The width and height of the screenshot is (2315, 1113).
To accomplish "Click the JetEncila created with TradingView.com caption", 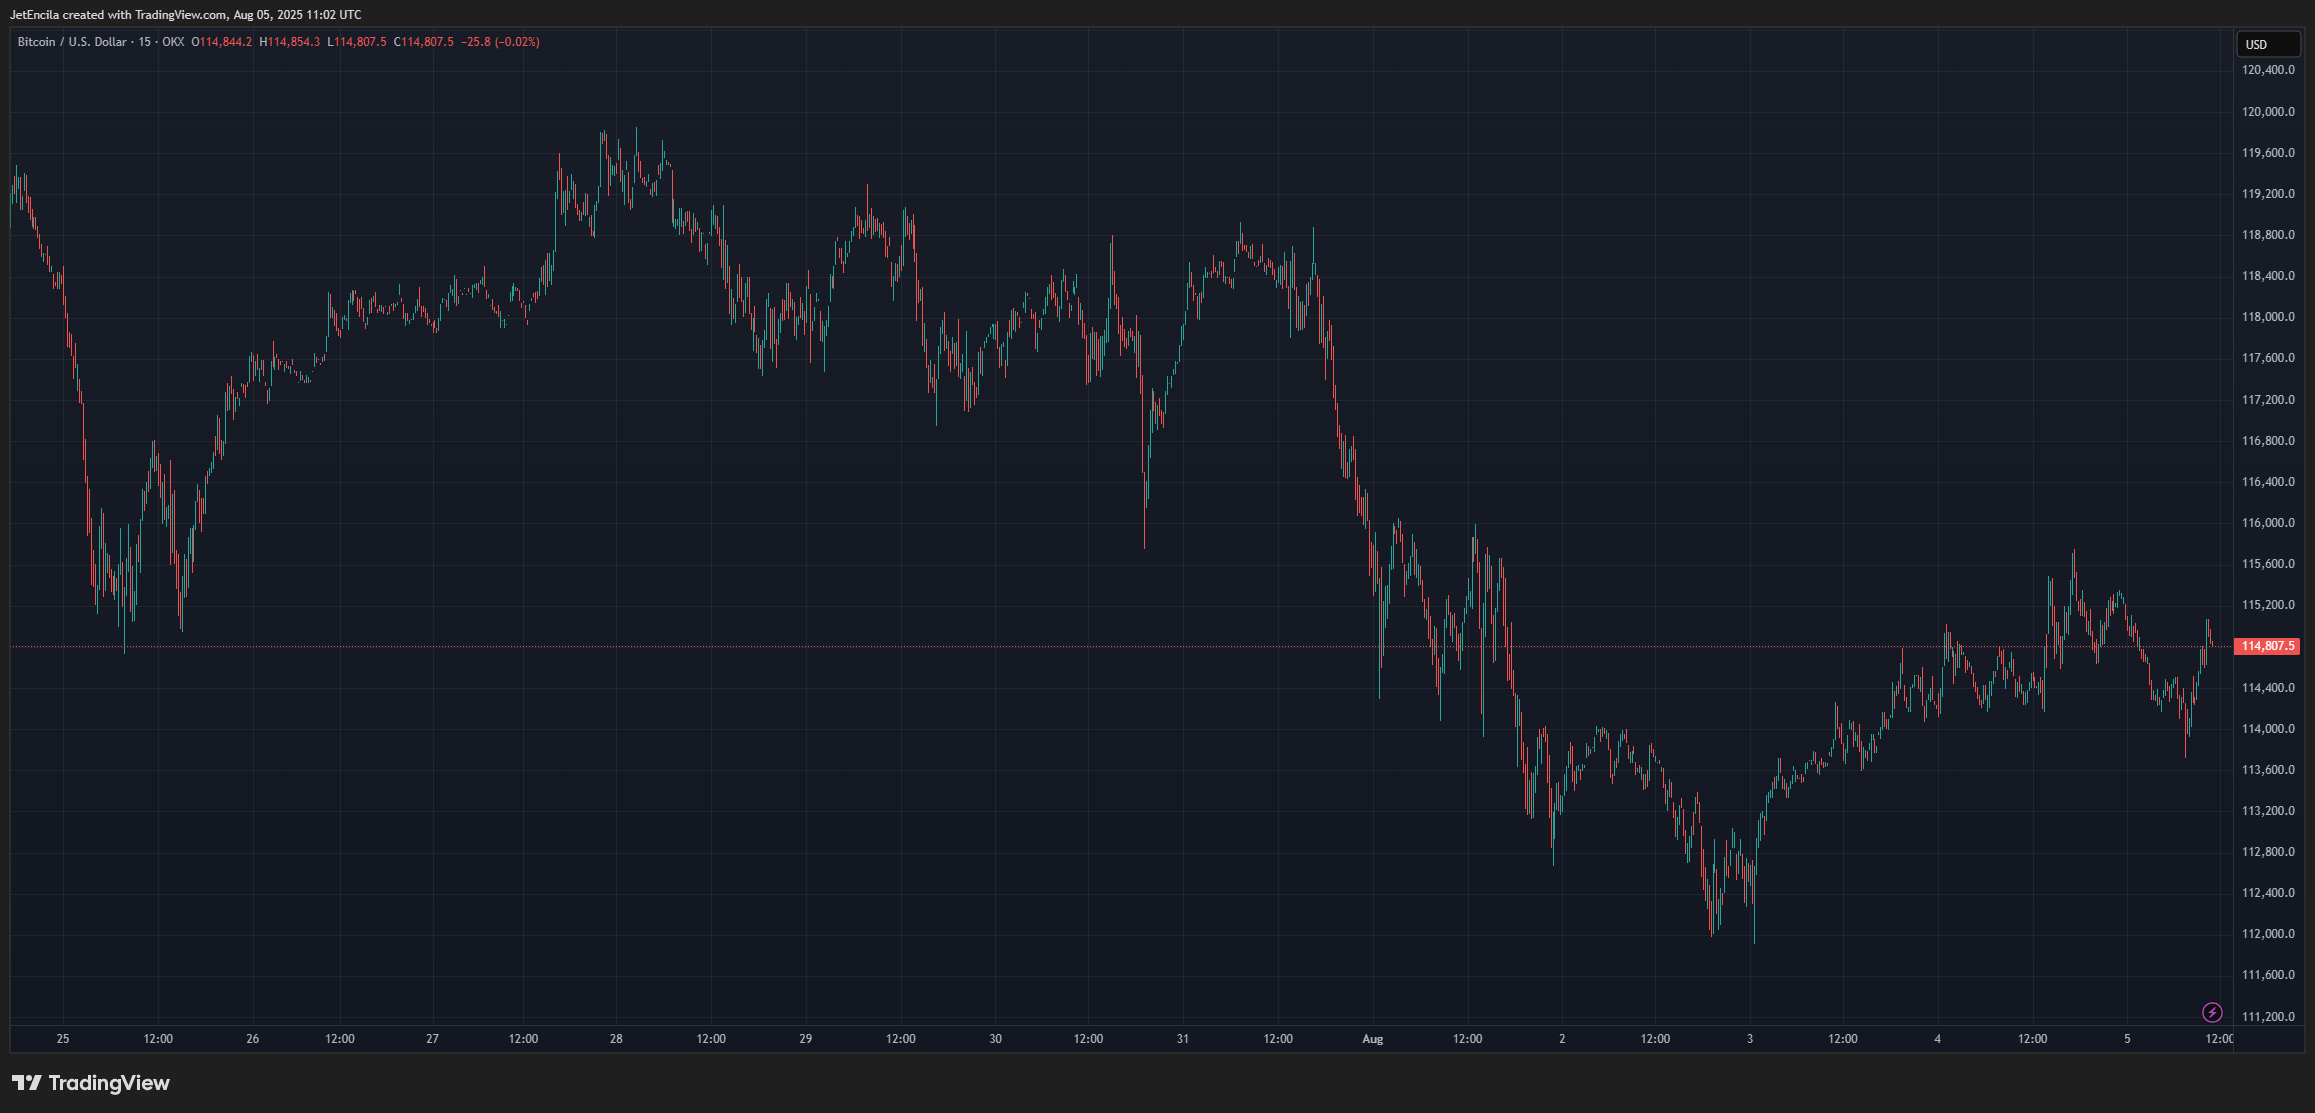I will 186,15.
